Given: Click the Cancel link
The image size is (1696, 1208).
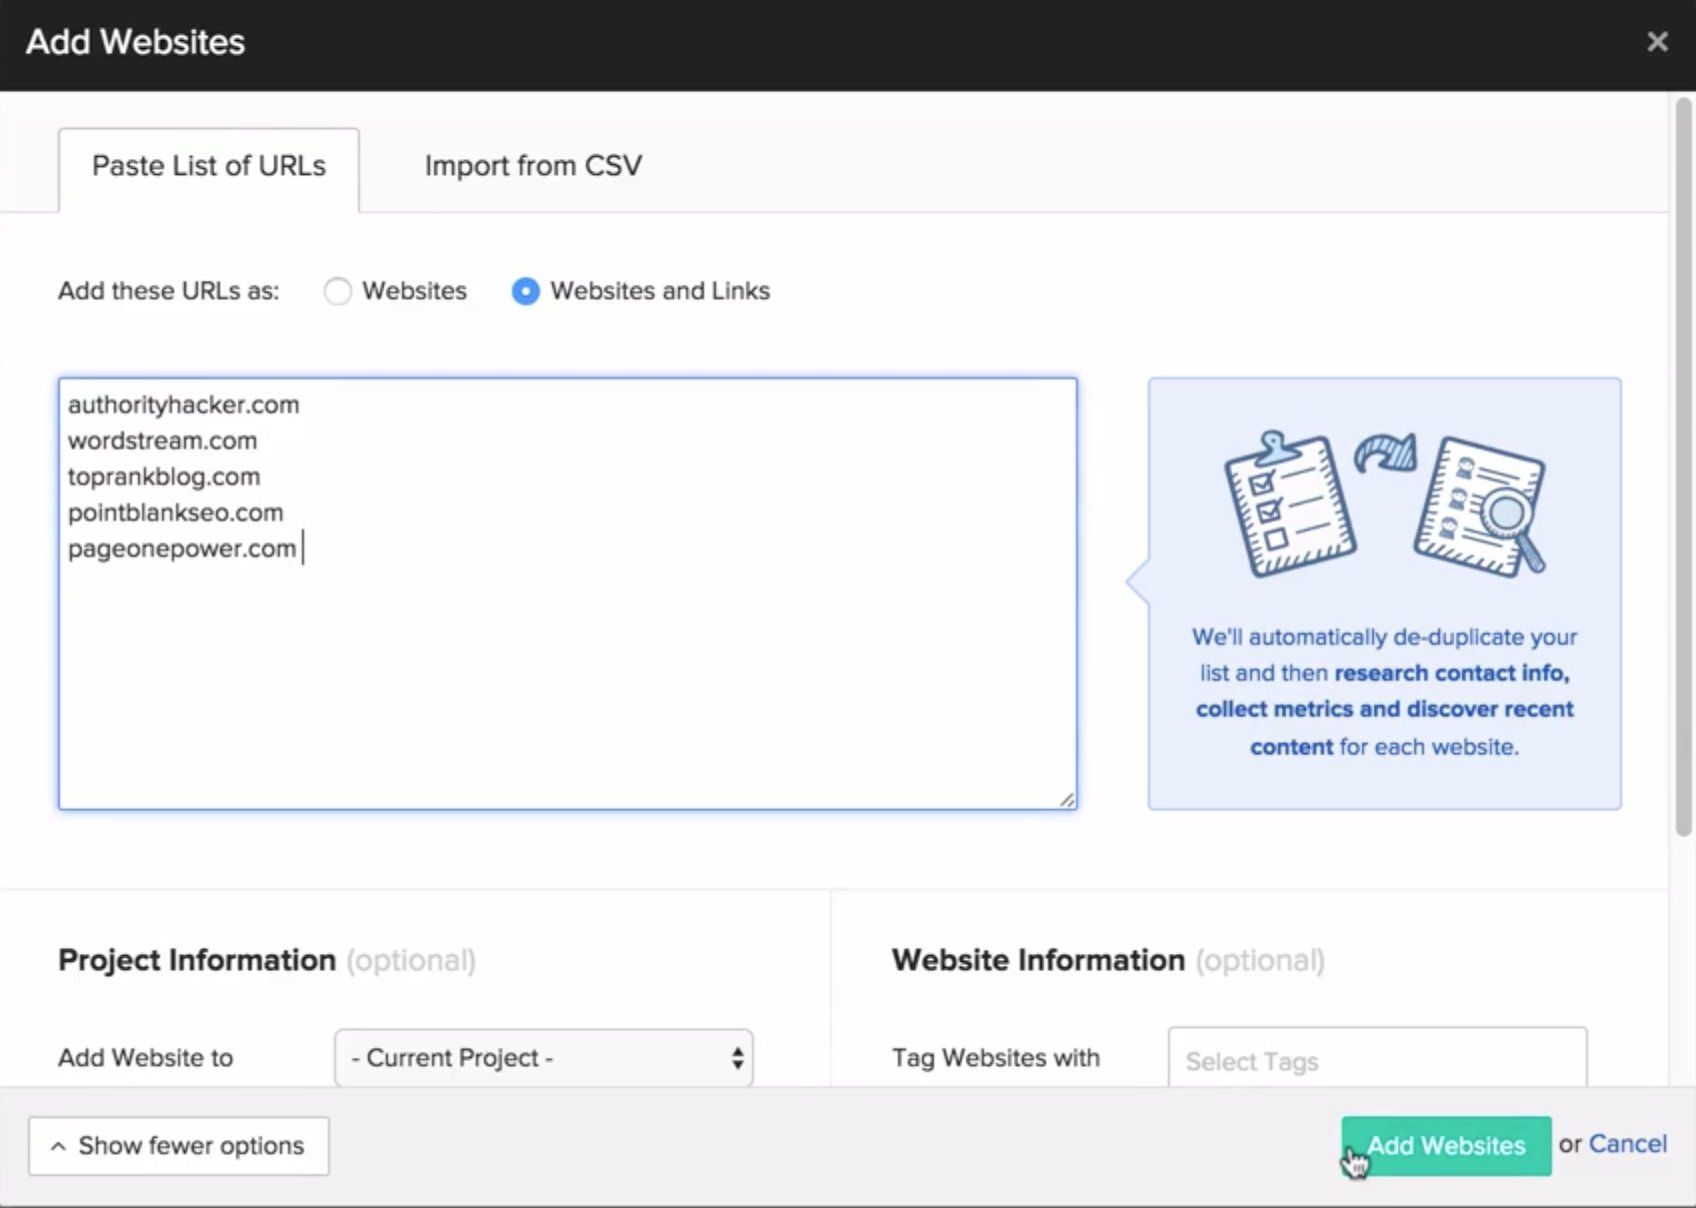Looking at the screenshot, I should (1628, 1144).
